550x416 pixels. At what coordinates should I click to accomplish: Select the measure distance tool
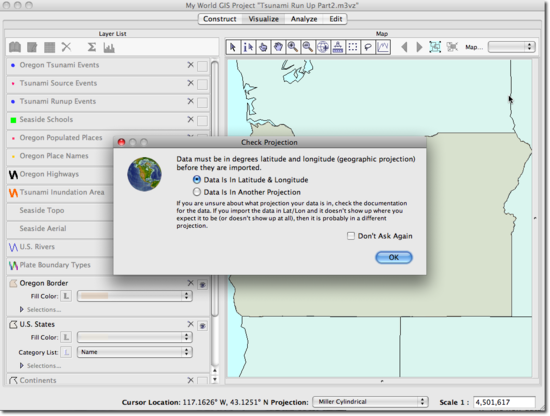(x=338, y=47)
